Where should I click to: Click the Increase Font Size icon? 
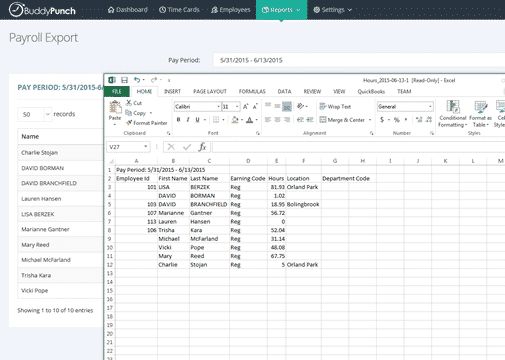(246, 107)
